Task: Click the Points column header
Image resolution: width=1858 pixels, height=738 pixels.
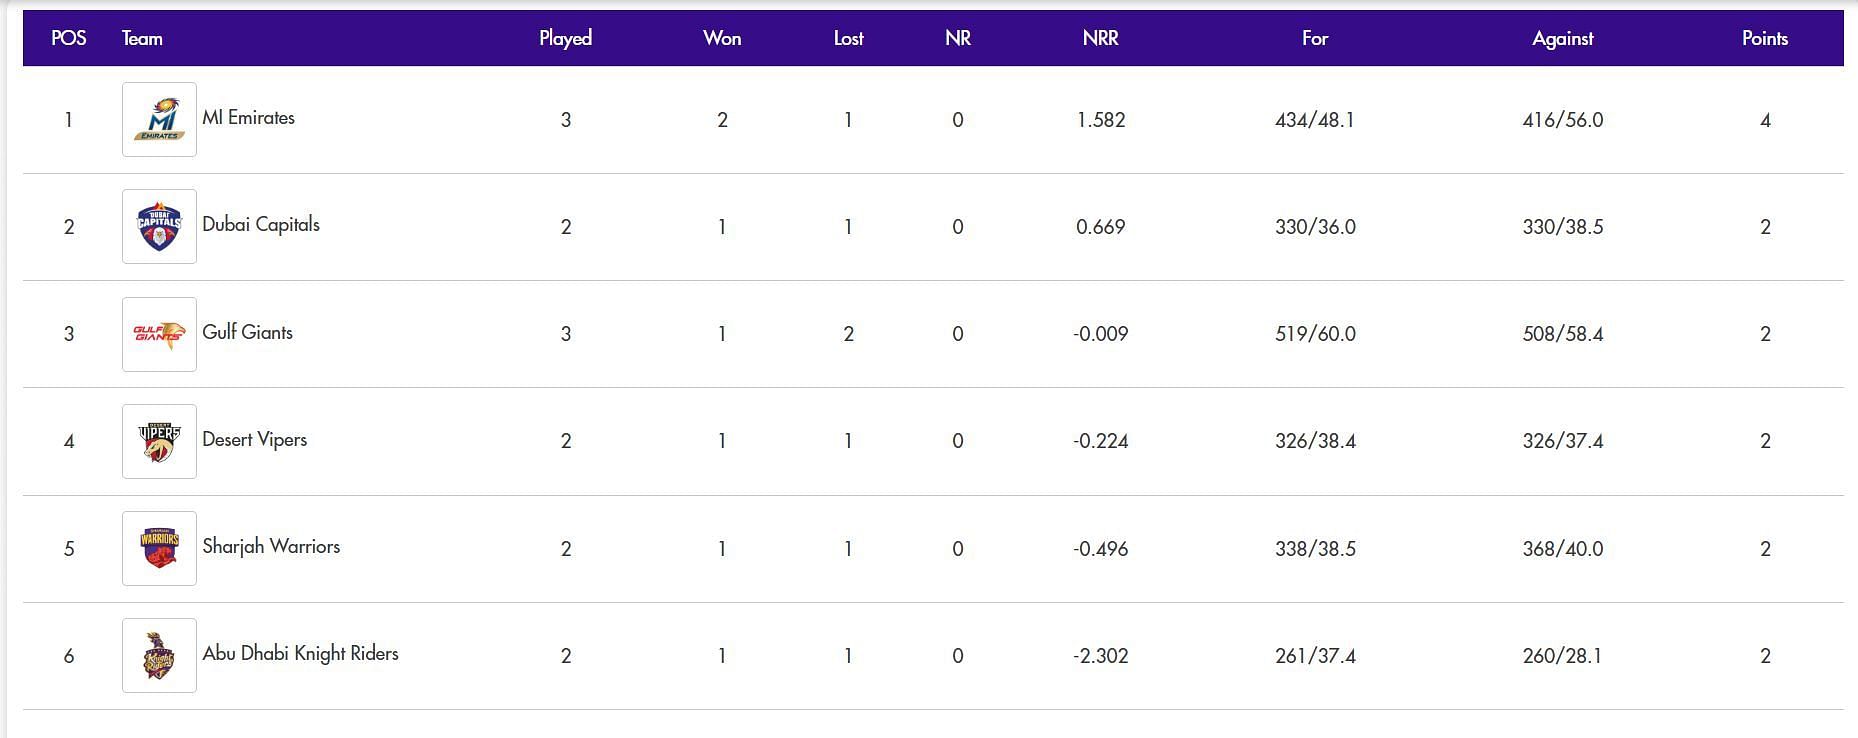Action: pos(1765,38)
